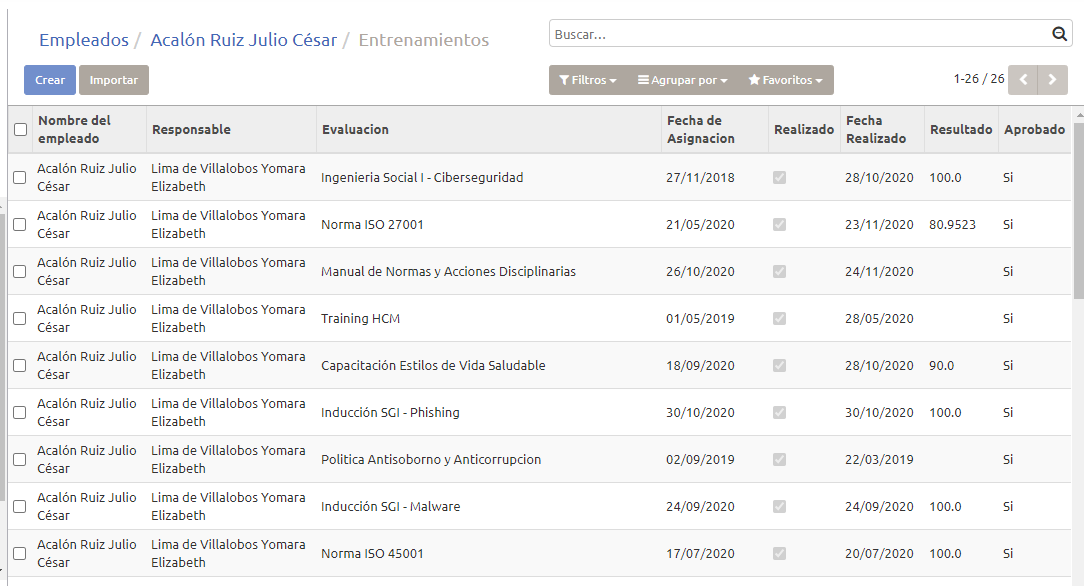Open the Favoritos dropdown

(x=785, y=80)
